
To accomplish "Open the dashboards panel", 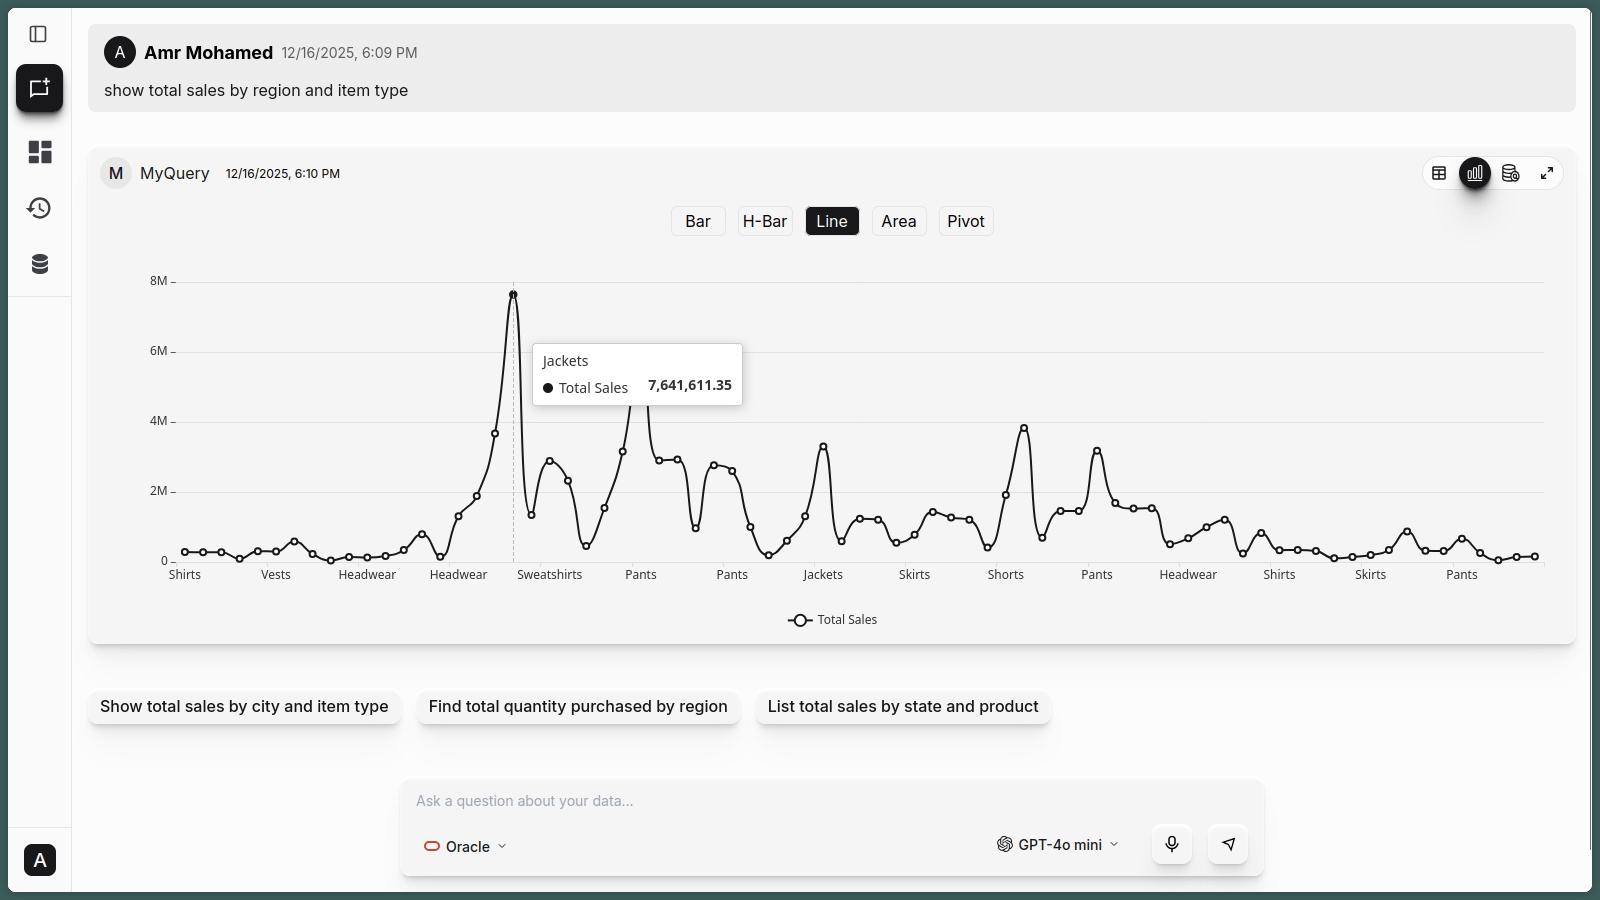I will coord(39,152).
